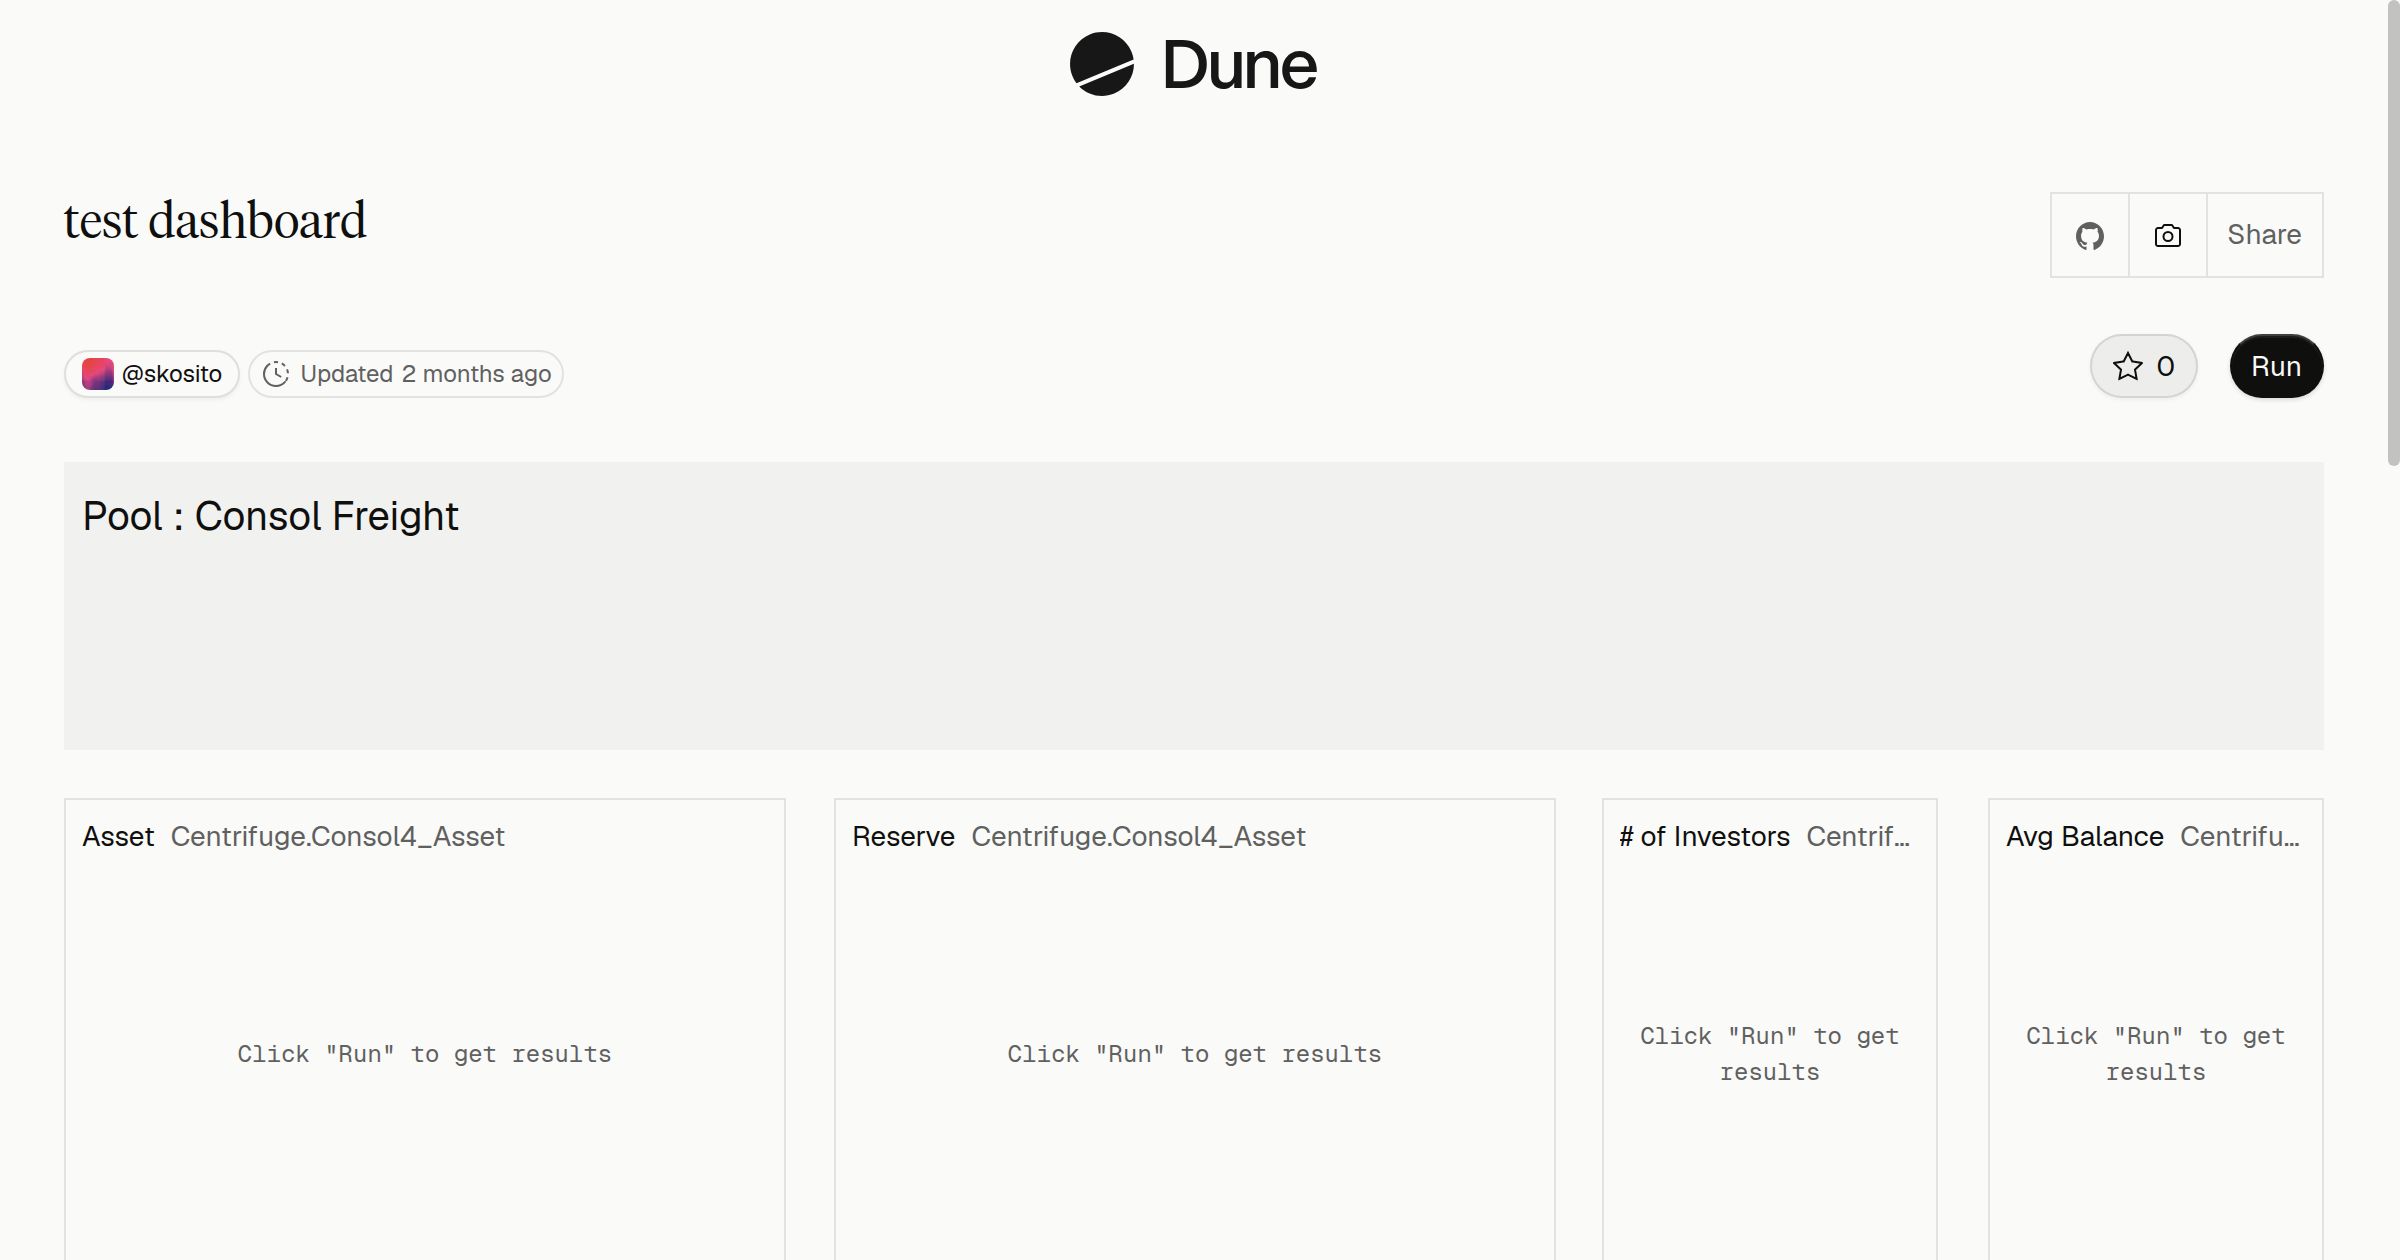Click # of Investors panel results message
Screen dimensions: 2400x1260
(1769, 1054)
